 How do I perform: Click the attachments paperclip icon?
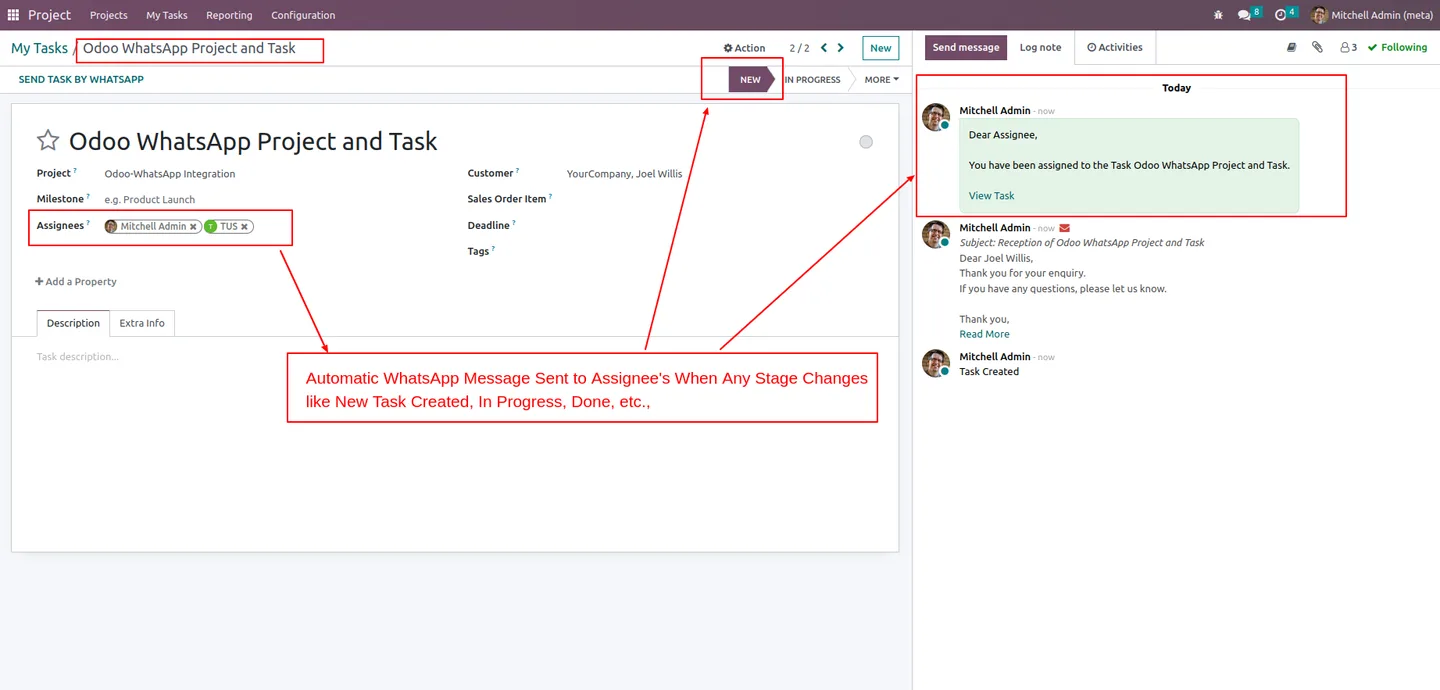[1317, 47]
